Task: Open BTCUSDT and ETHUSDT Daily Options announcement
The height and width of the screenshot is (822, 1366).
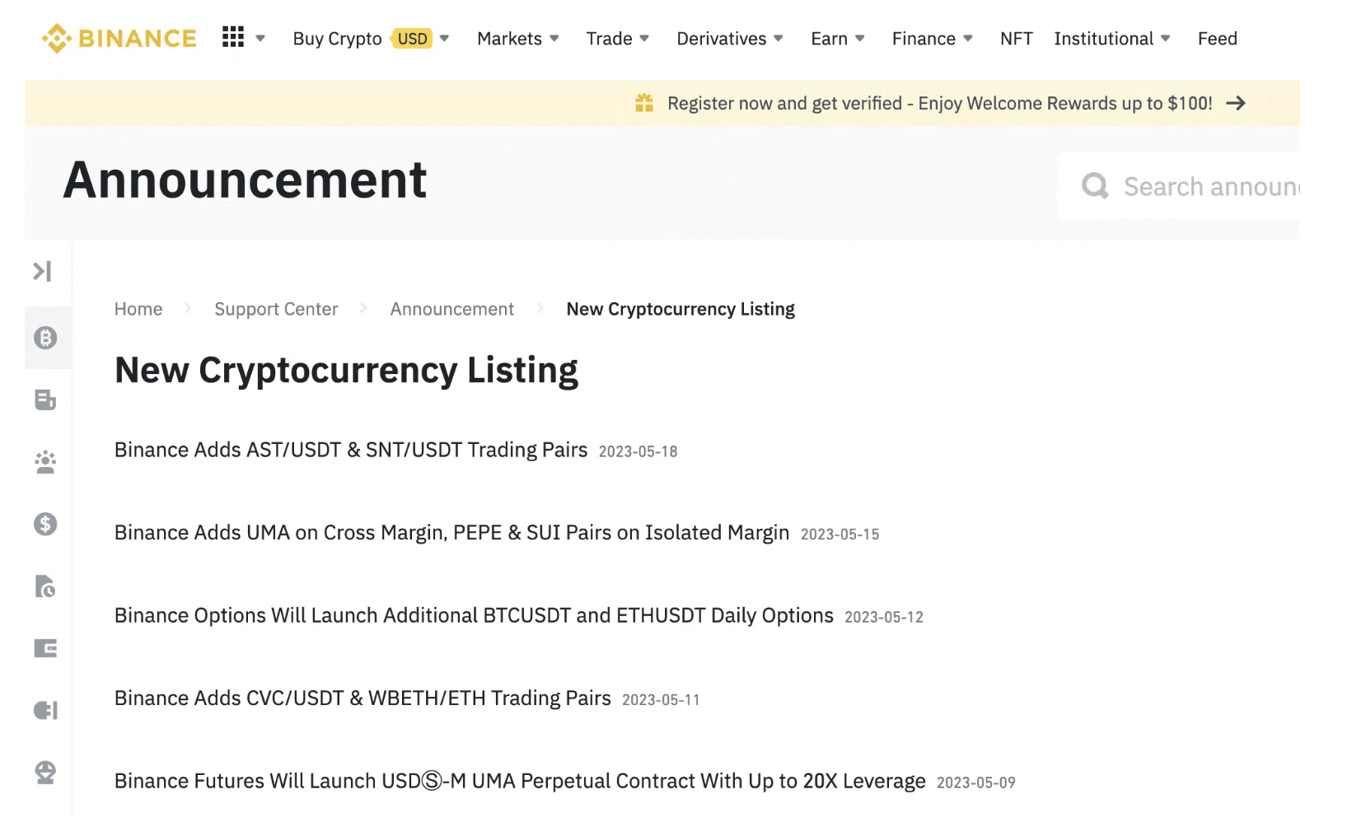Action: coord(474,616)
